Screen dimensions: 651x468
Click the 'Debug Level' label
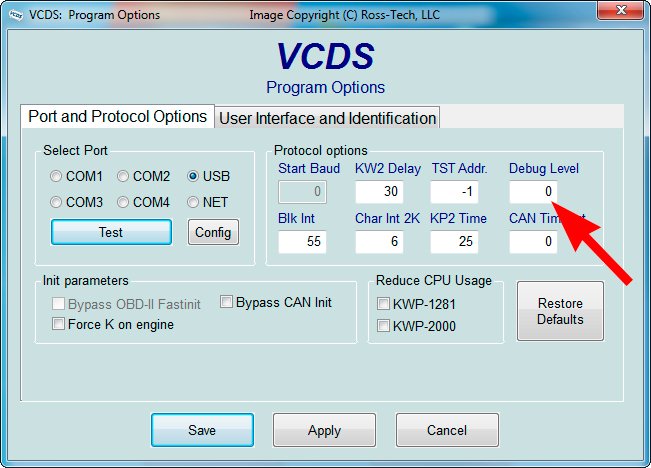tap(544, 168)
